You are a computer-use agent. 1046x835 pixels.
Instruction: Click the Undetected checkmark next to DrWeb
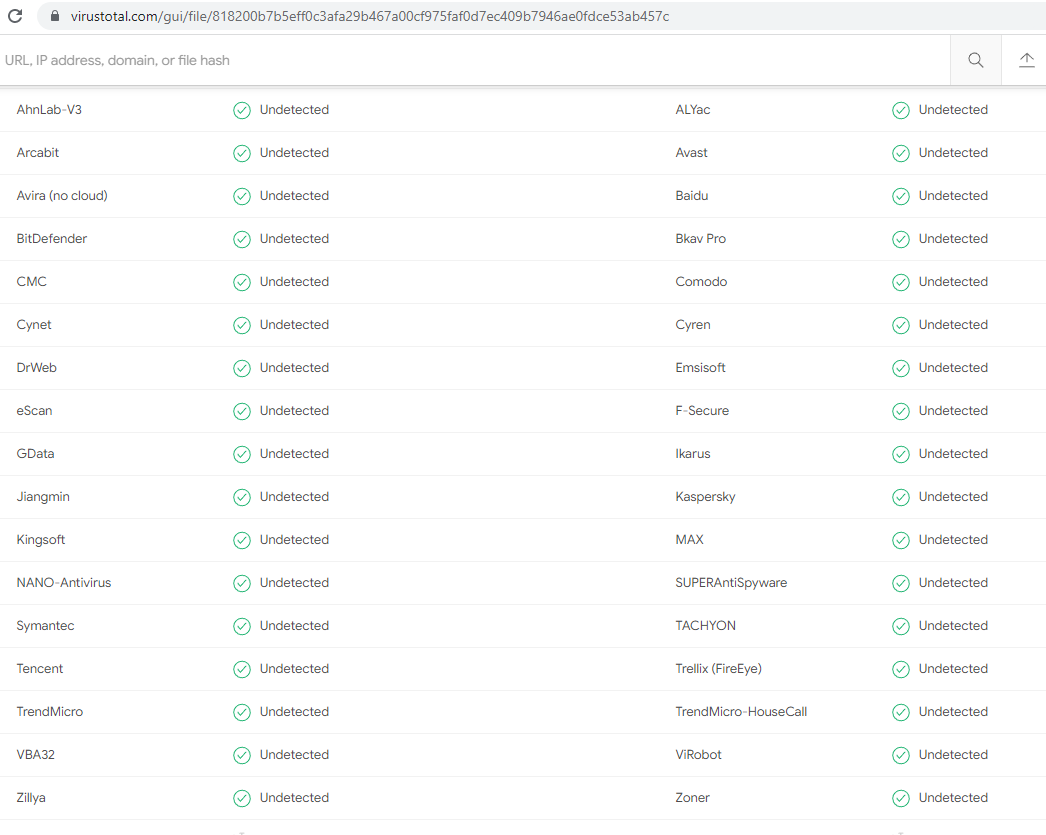click(x=241, y=368)
